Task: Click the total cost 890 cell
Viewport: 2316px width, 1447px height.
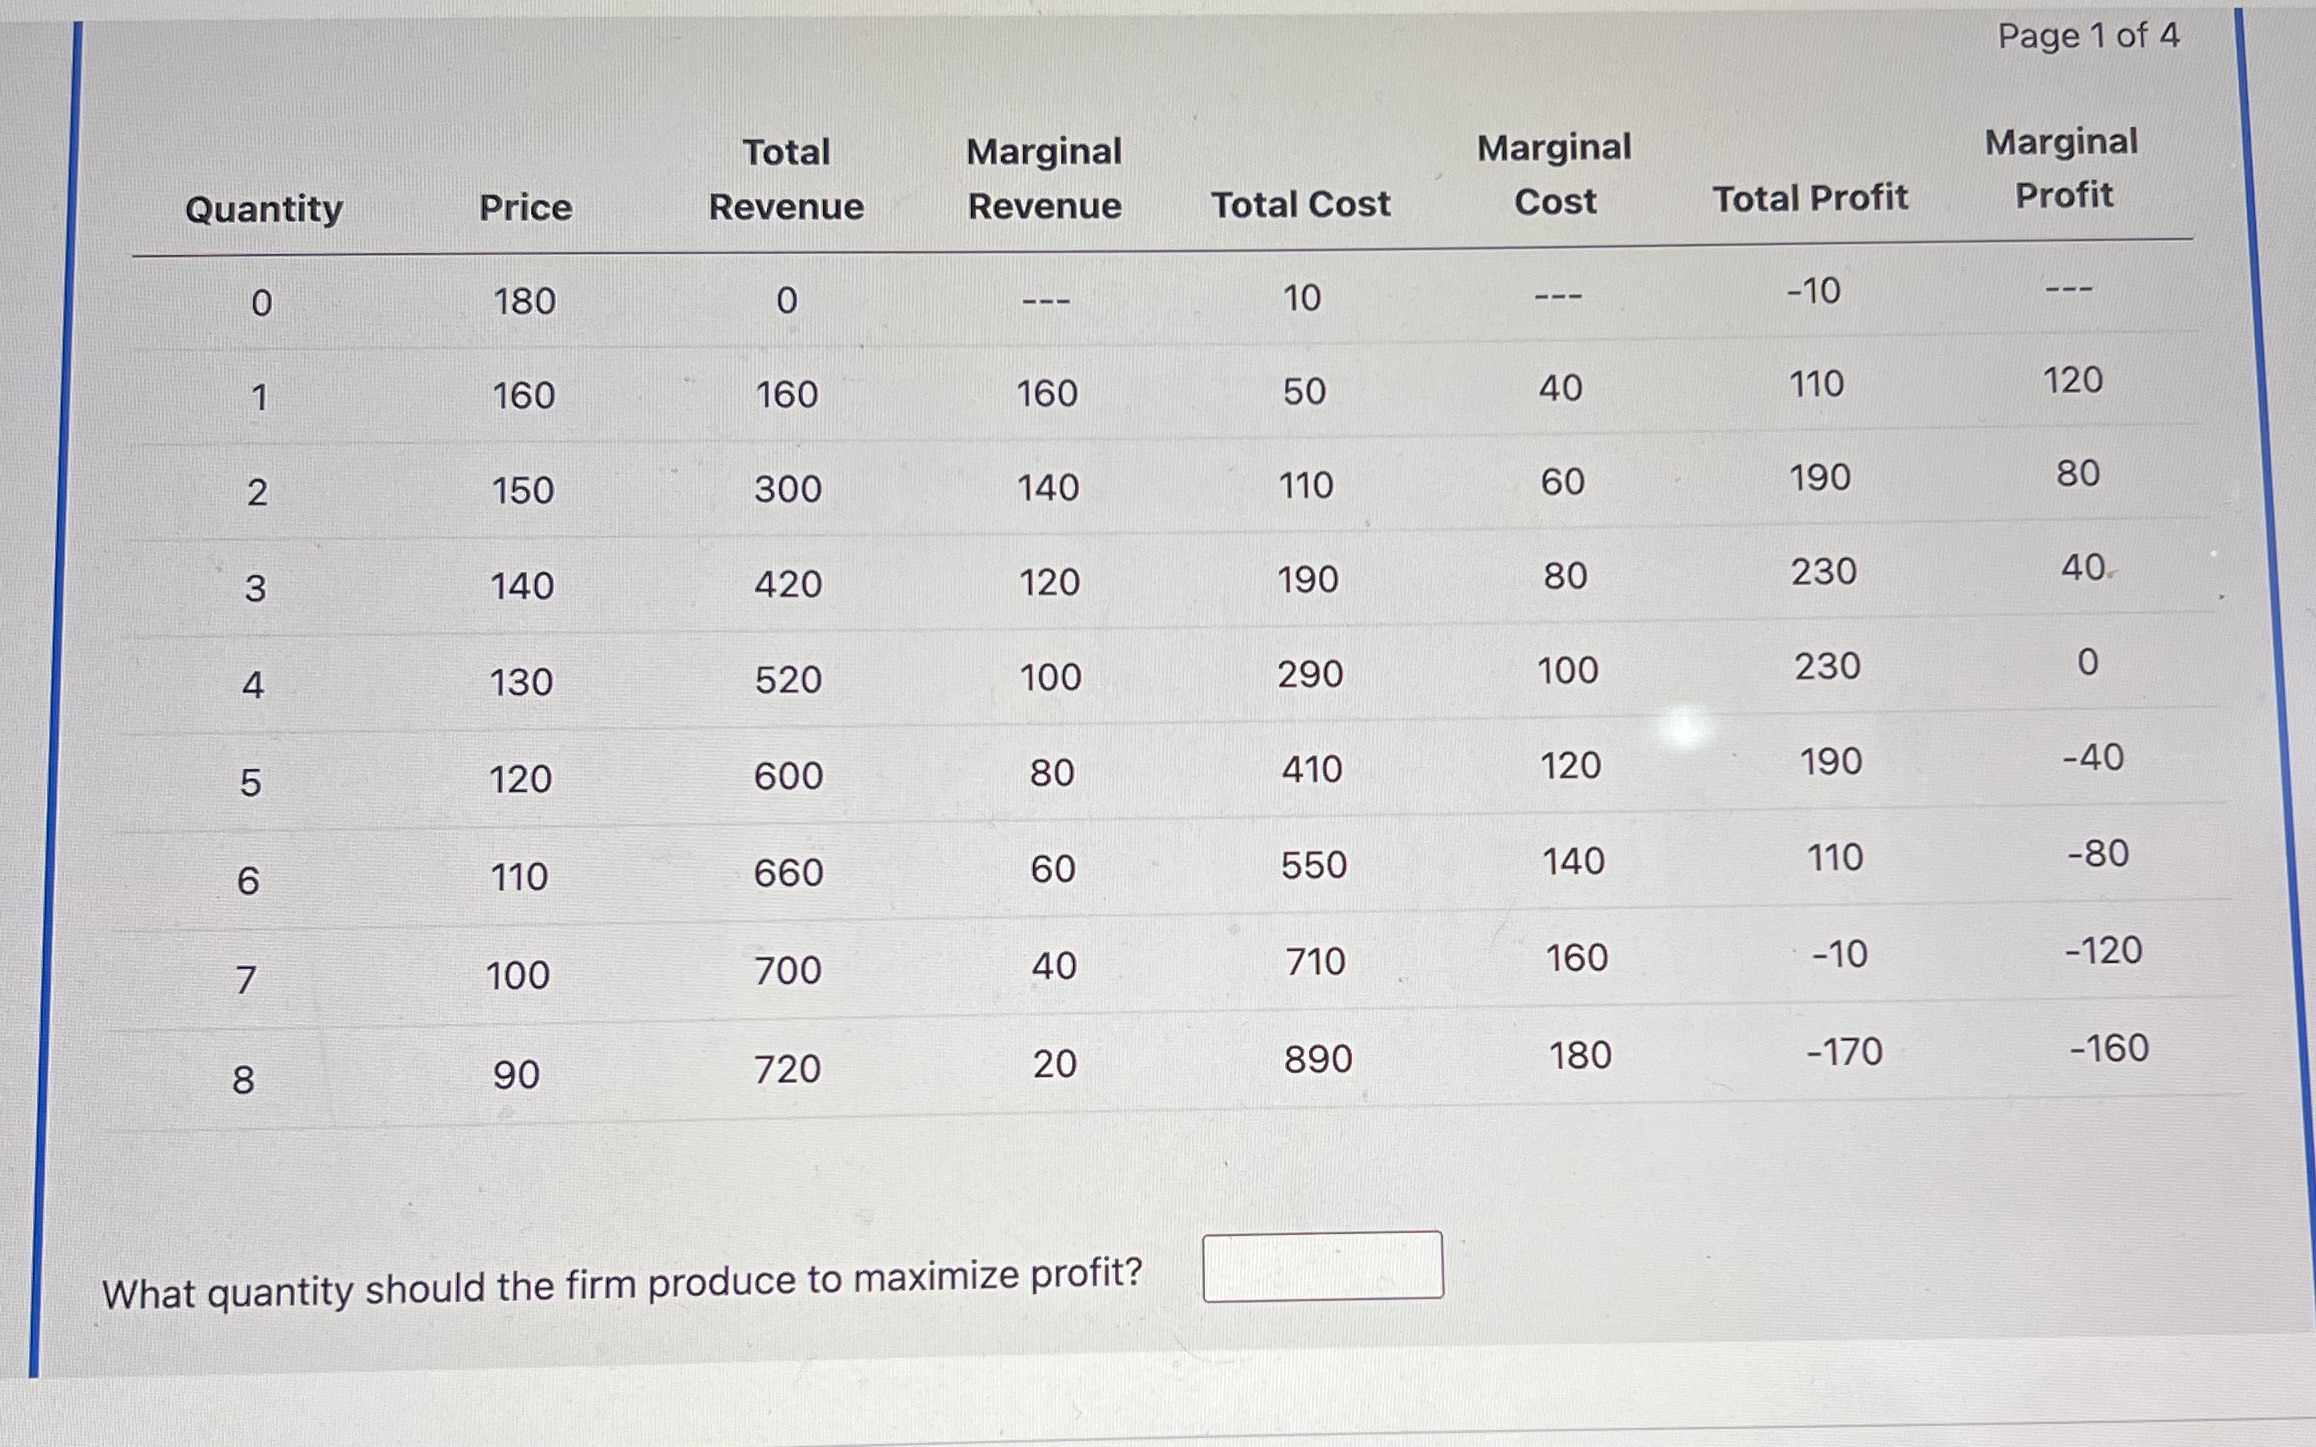Action: [x=1318, y=1059]
